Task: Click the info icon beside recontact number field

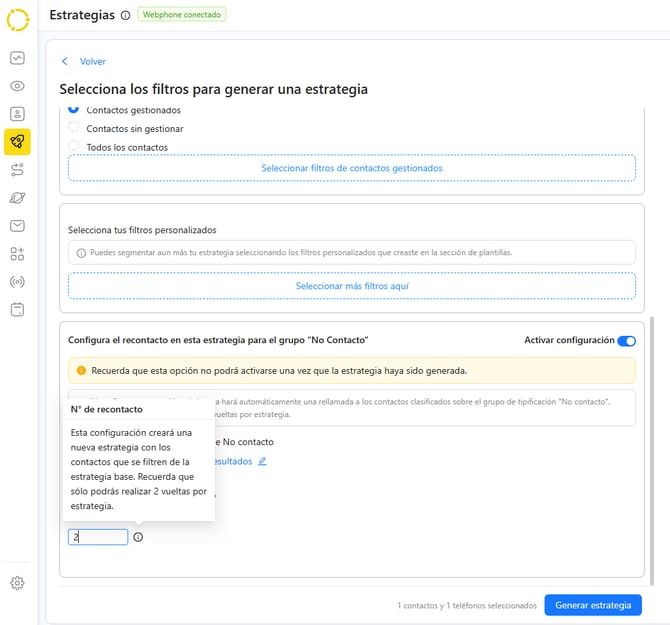Action: click(x=138, y=537)
